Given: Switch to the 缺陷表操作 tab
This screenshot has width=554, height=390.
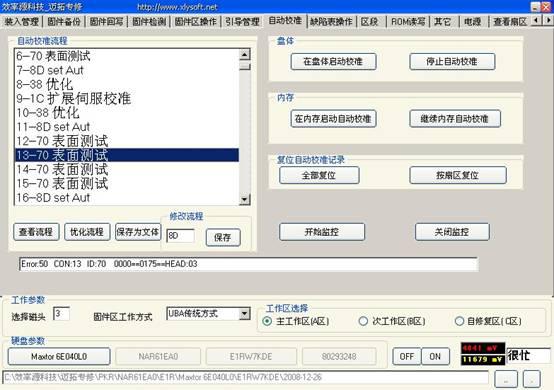Looking at the screenshot, I should click(331, 22).
